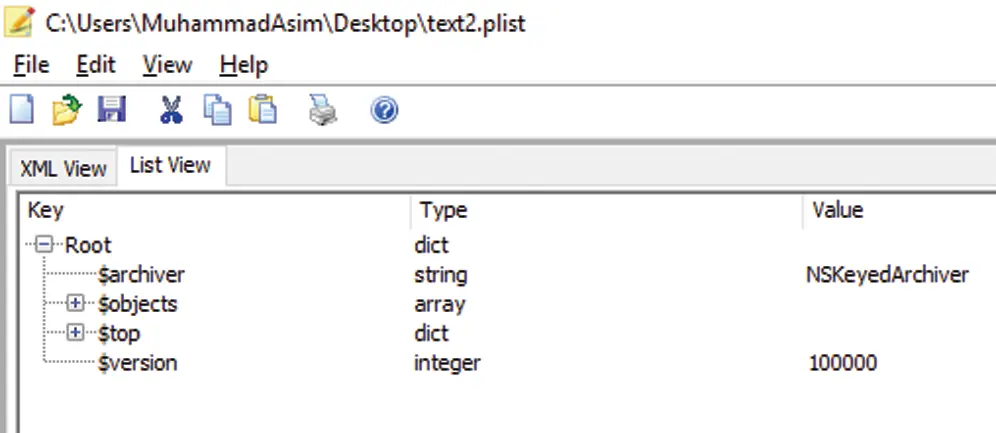Switch to the XML View tab
The width and height of the screenshot is (996, 433).
click(x=63, y=168)
